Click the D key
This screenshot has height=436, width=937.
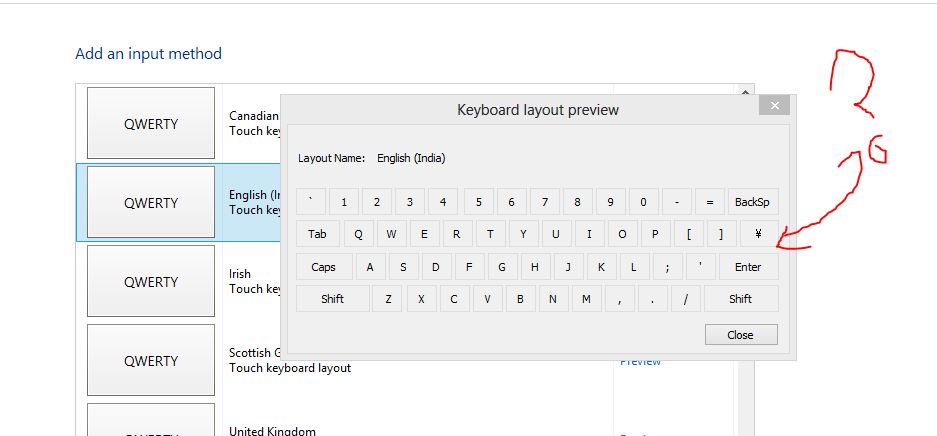pyautogui.click(x=436, y=267)
